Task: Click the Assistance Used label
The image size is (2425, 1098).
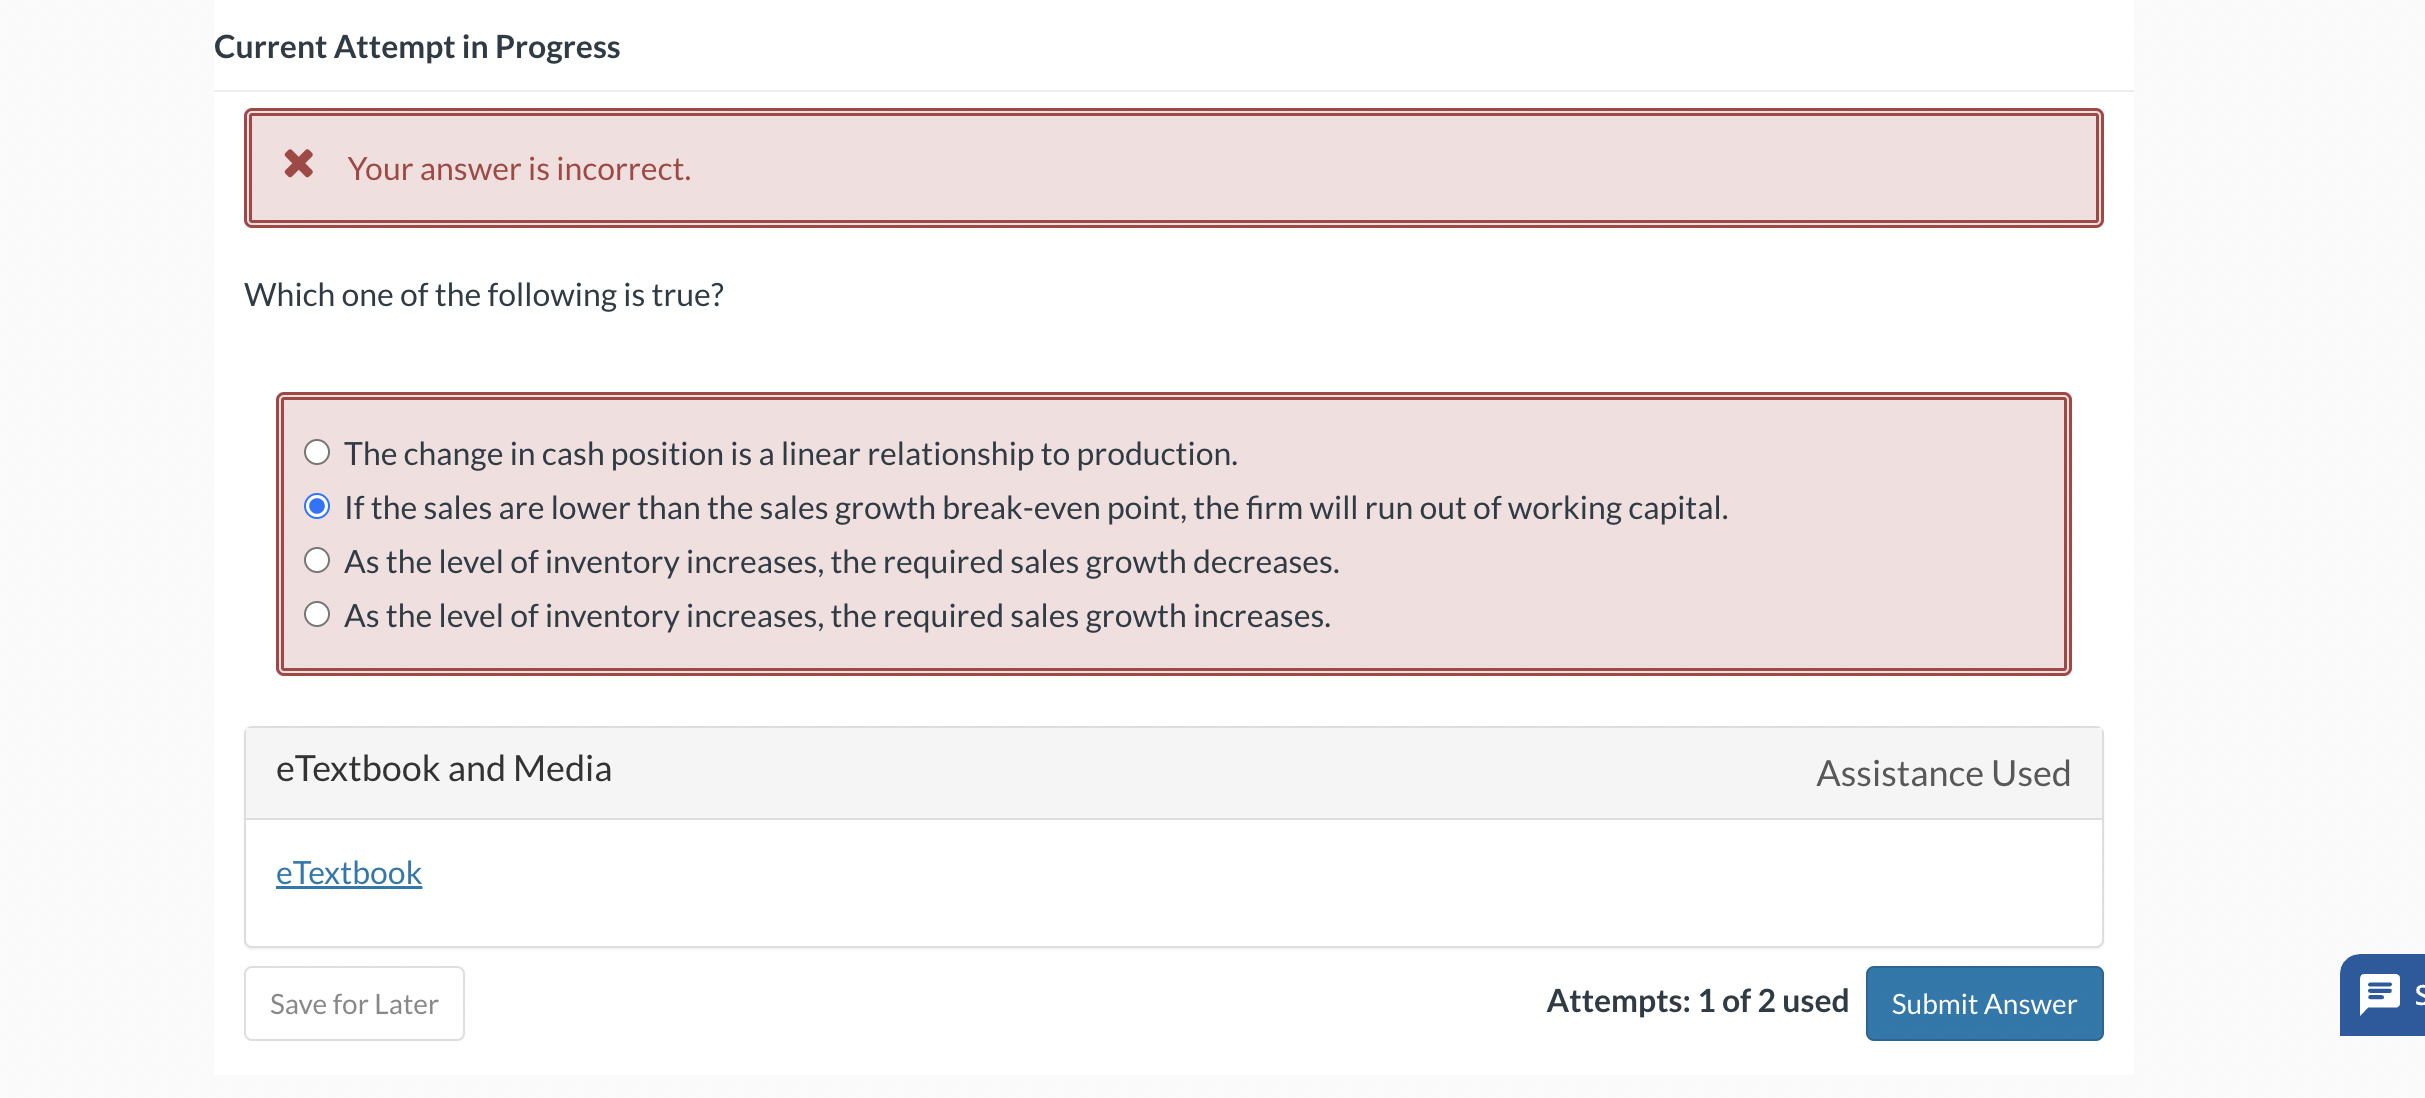Action: [x=1941, y=772]
